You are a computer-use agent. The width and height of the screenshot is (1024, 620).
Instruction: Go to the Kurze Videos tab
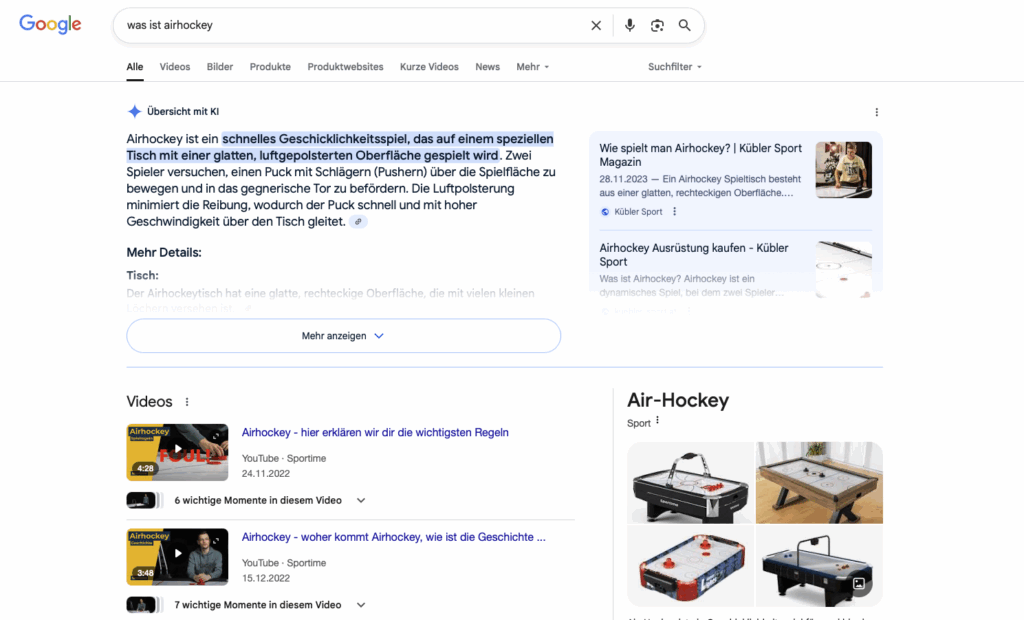pyautogui.click(x=429, y=67)
